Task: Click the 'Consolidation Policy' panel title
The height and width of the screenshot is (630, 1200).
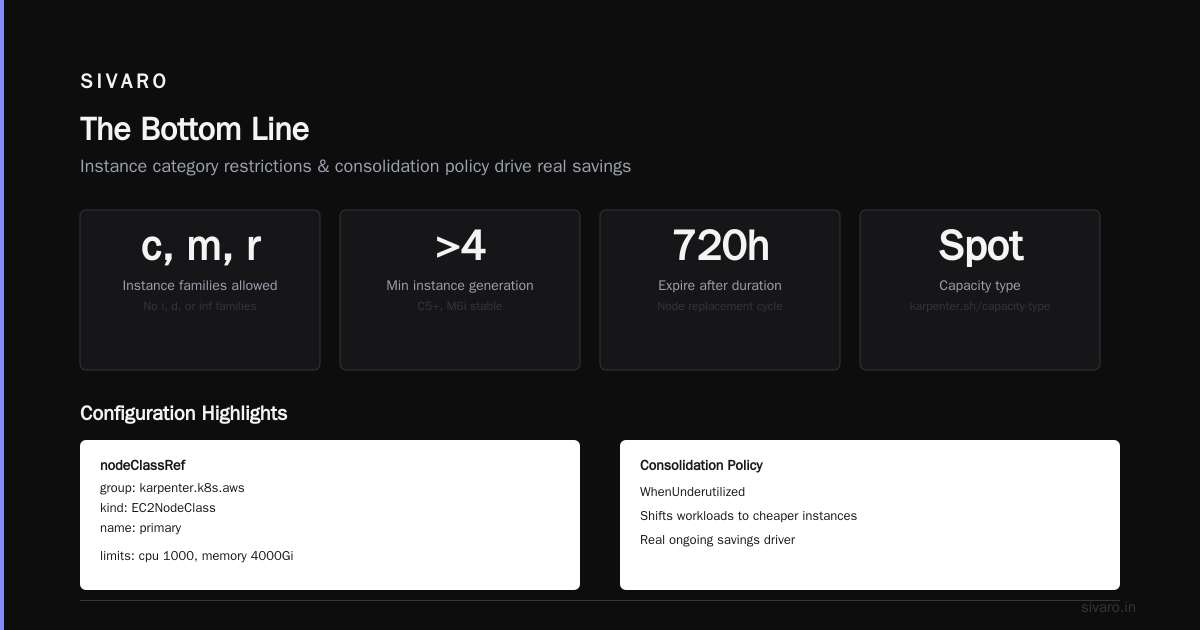Action: click(701, 465)
